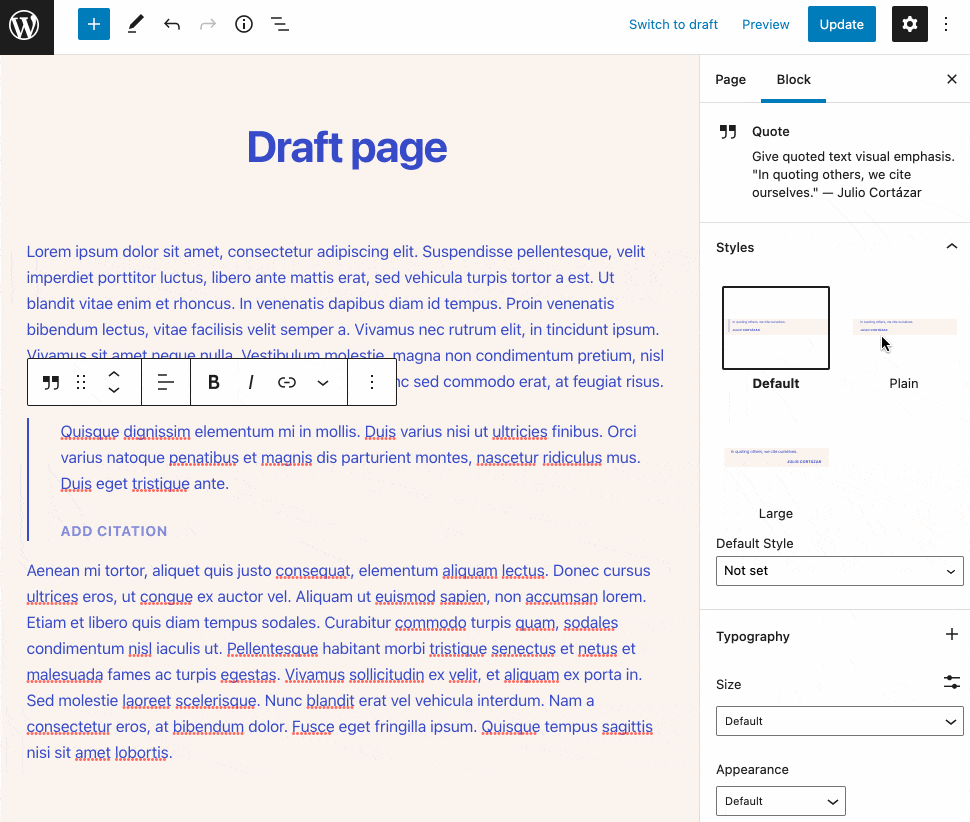970x822 pixels.
Task: Switch to the Page tab
Action: pyautogui.click(x=730, y=80)
